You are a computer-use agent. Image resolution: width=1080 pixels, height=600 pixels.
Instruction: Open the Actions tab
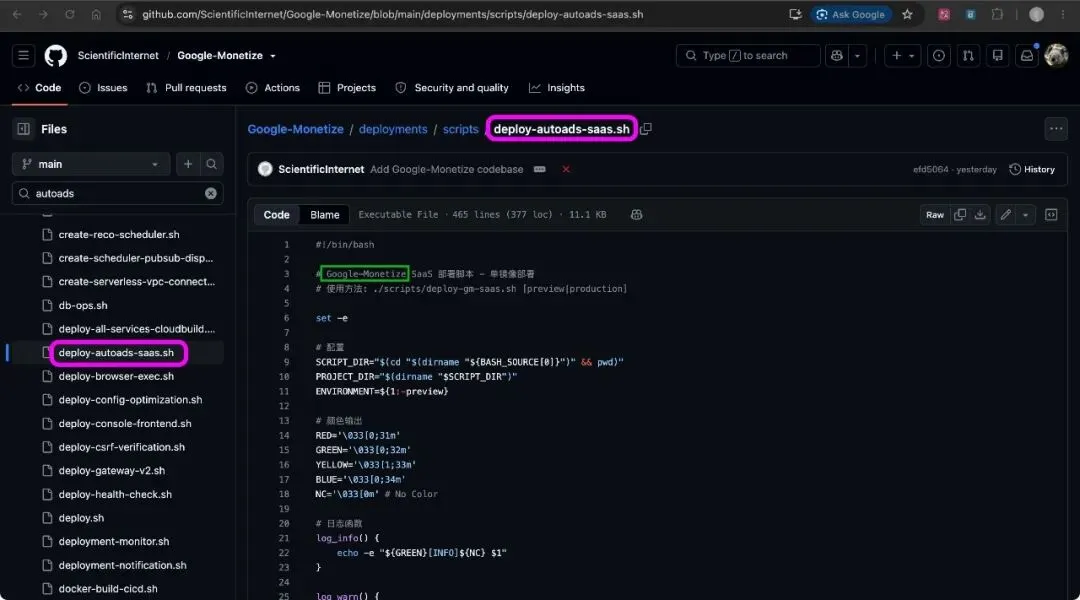273,87
